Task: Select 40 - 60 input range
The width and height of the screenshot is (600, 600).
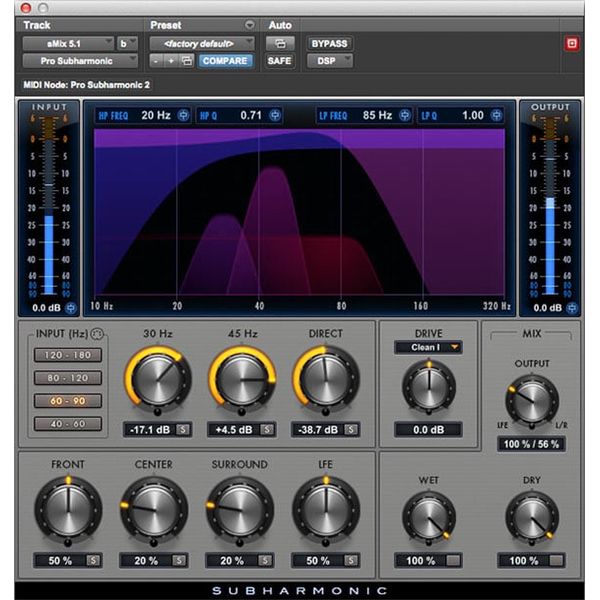Action: pyautogui.click(x=68, y=424)
